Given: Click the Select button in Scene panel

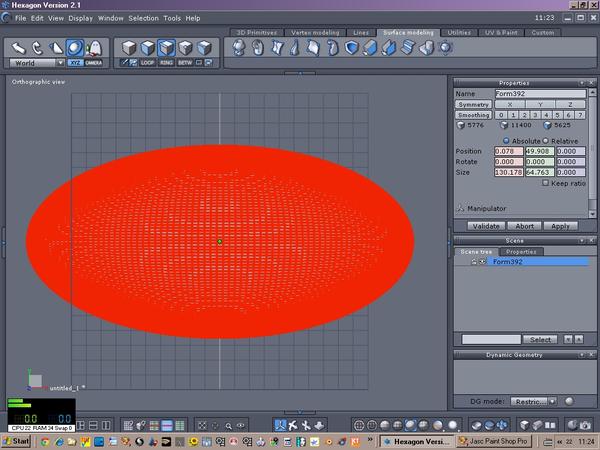Looking at the screenshot, I should click(540, 339).
